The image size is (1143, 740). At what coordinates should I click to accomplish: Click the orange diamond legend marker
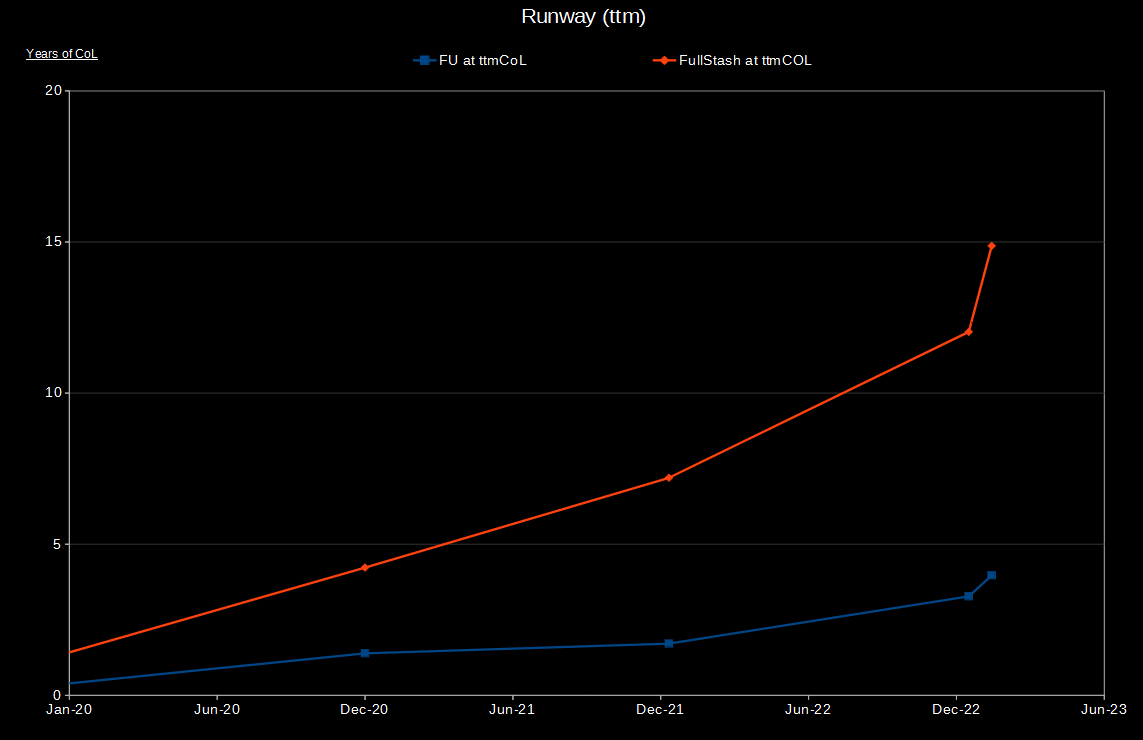pyautogui.click(x=664, y=61)
